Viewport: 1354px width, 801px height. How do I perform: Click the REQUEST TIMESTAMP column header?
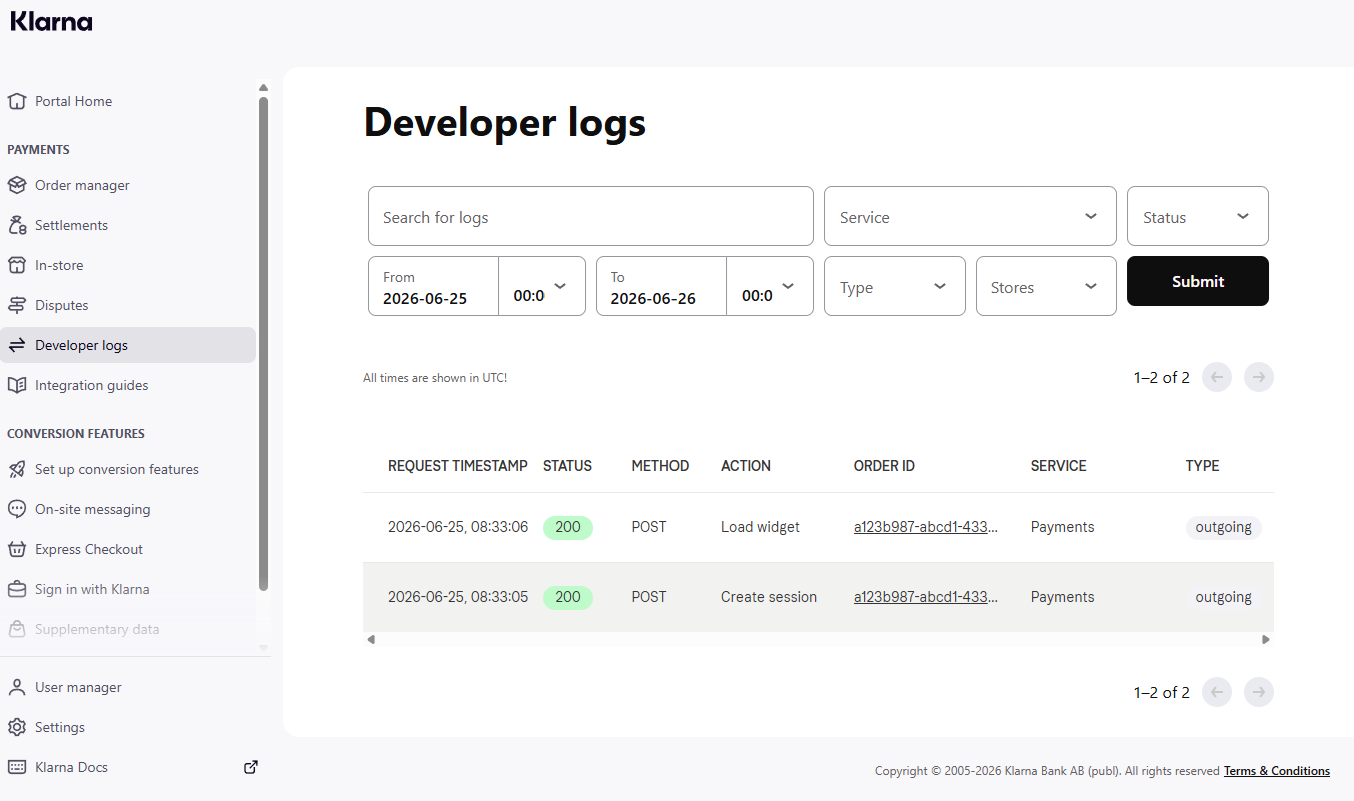[x=458, y=466]
